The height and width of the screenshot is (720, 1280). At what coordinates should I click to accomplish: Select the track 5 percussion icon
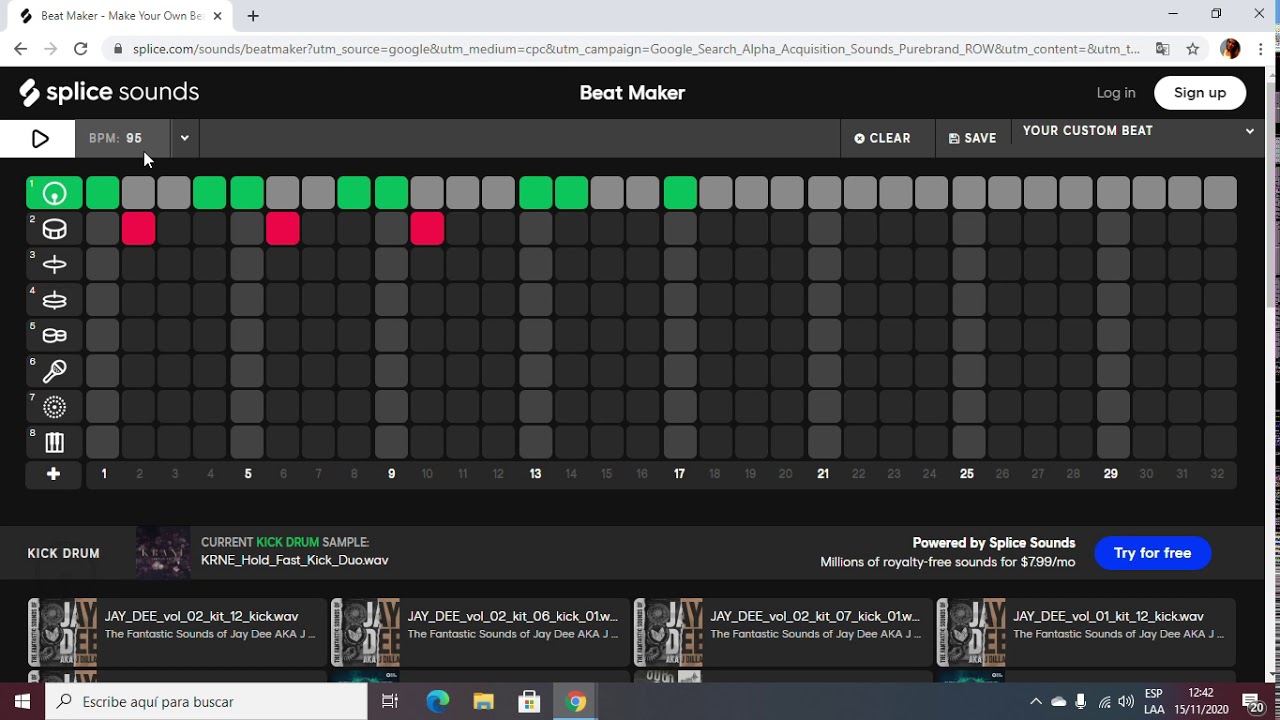54,336
